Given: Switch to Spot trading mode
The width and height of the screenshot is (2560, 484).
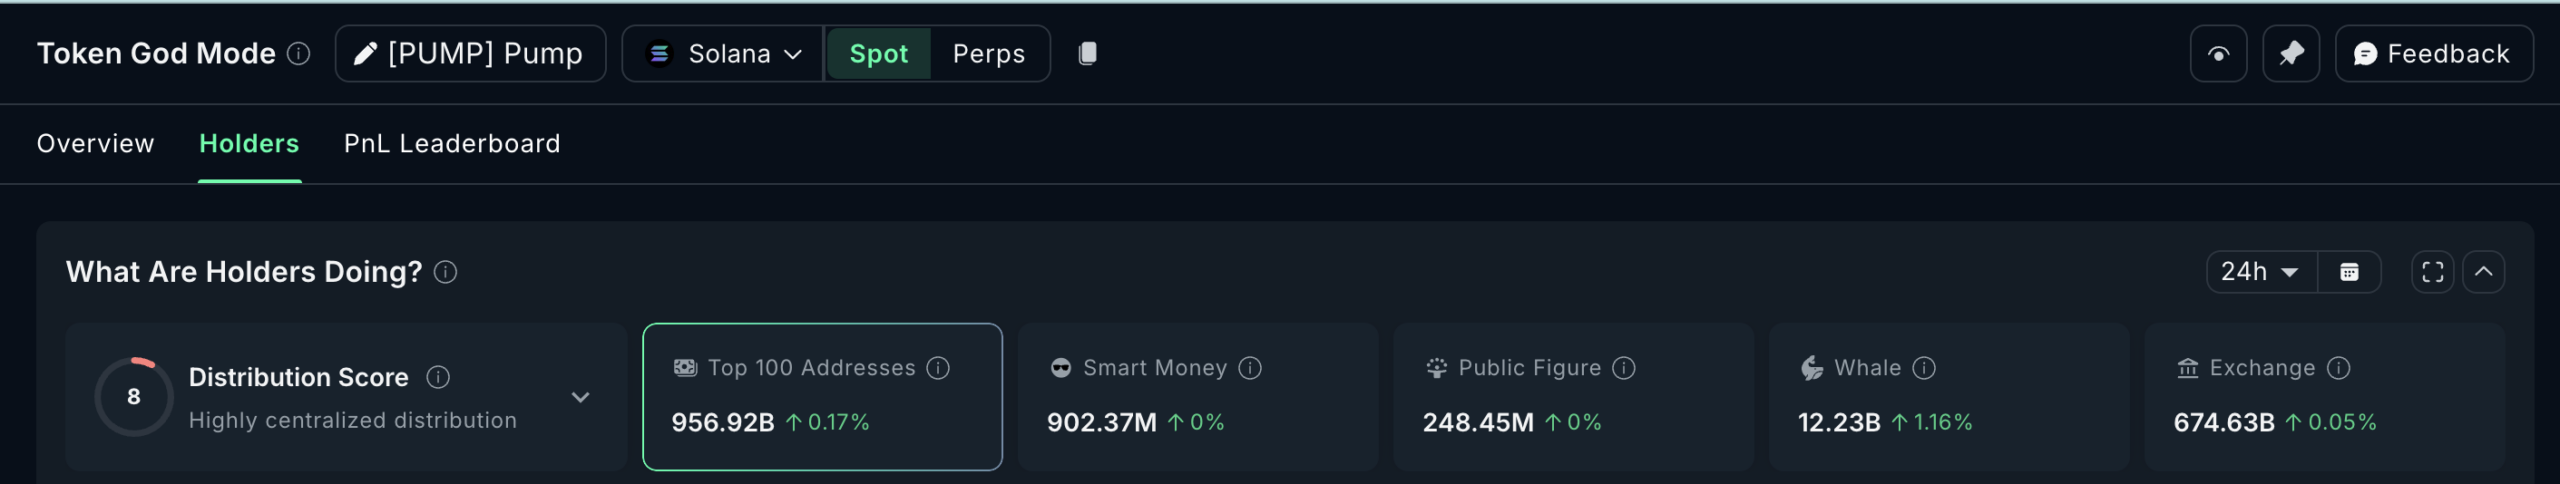Looking at the screenshot, I should pos(878,53).
